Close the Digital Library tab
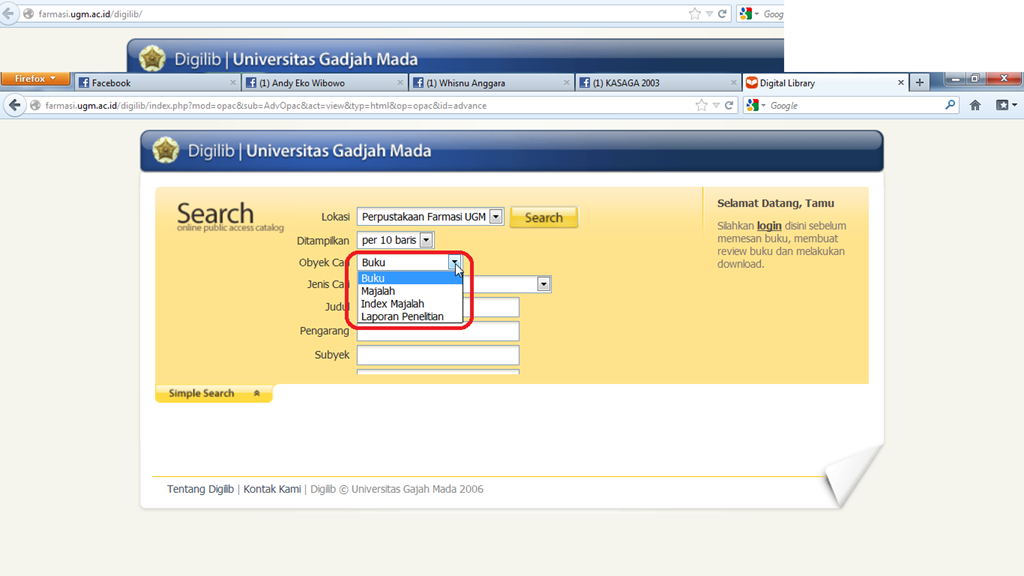1024x576 pixels. coord(901,83)
